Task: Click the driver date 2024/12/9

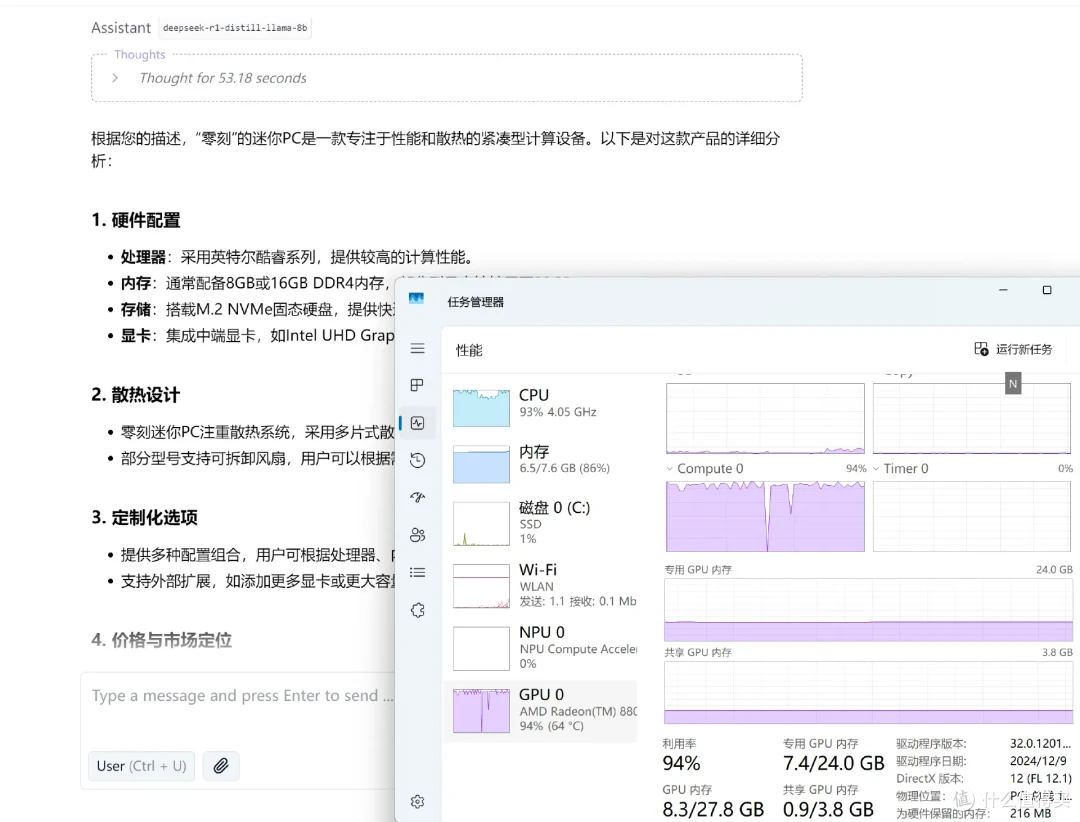Action: pos(1038,761)
